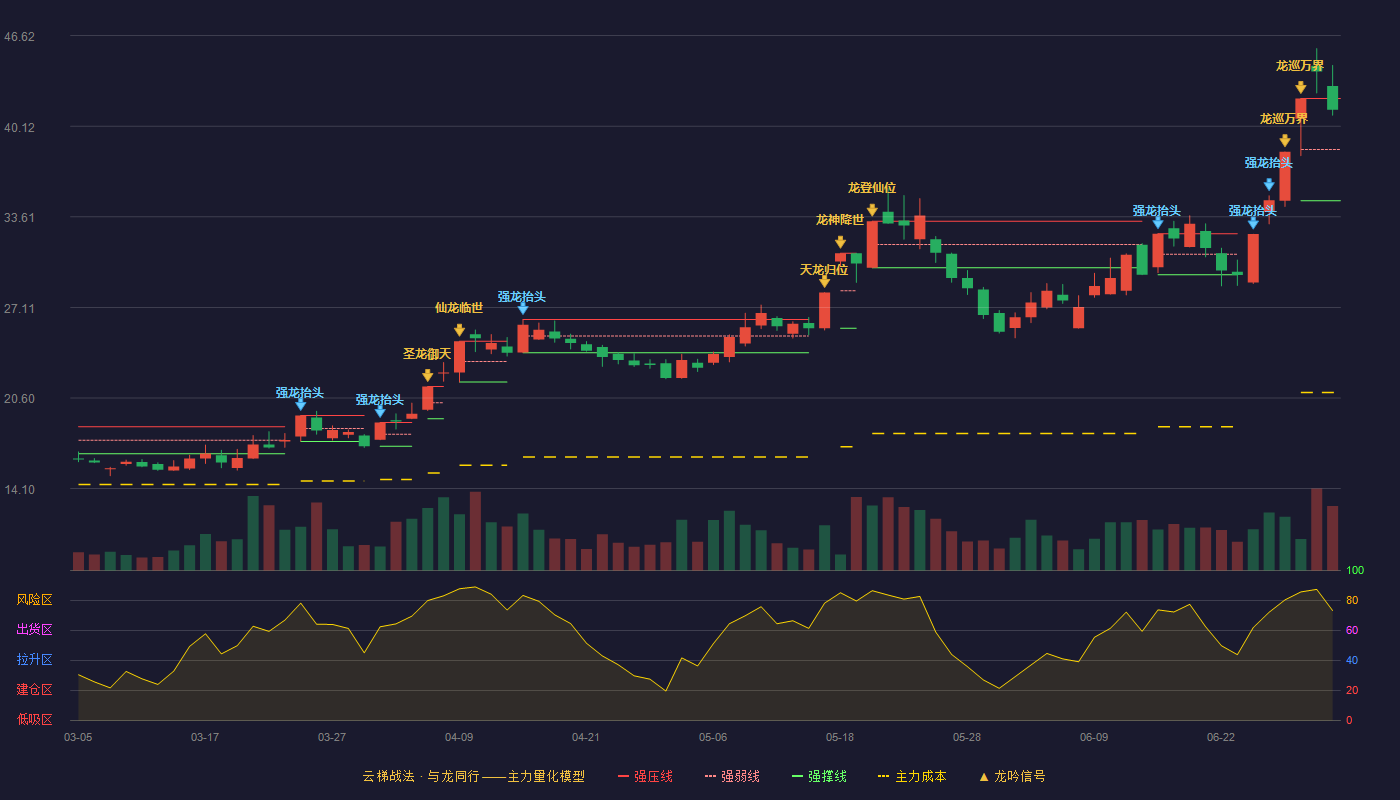The height and width of the screenshot is (800, 1400).
Task: Click the 06-09 date label
Action: coord(1094,737)
